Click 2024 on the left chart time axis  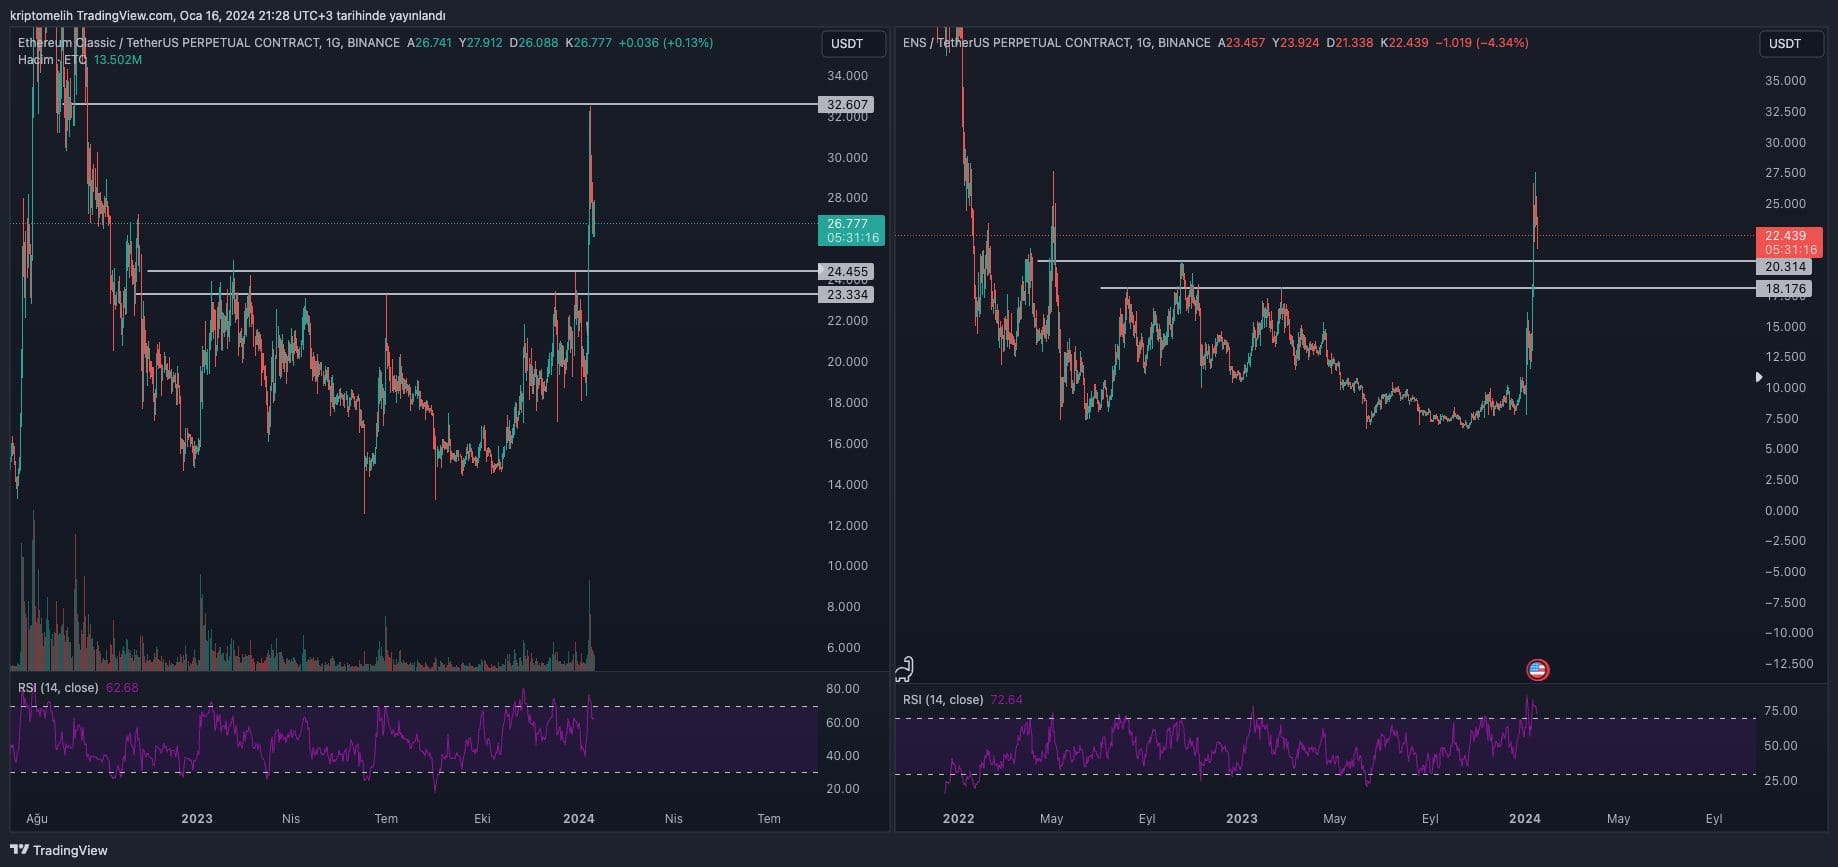(579, 818)
